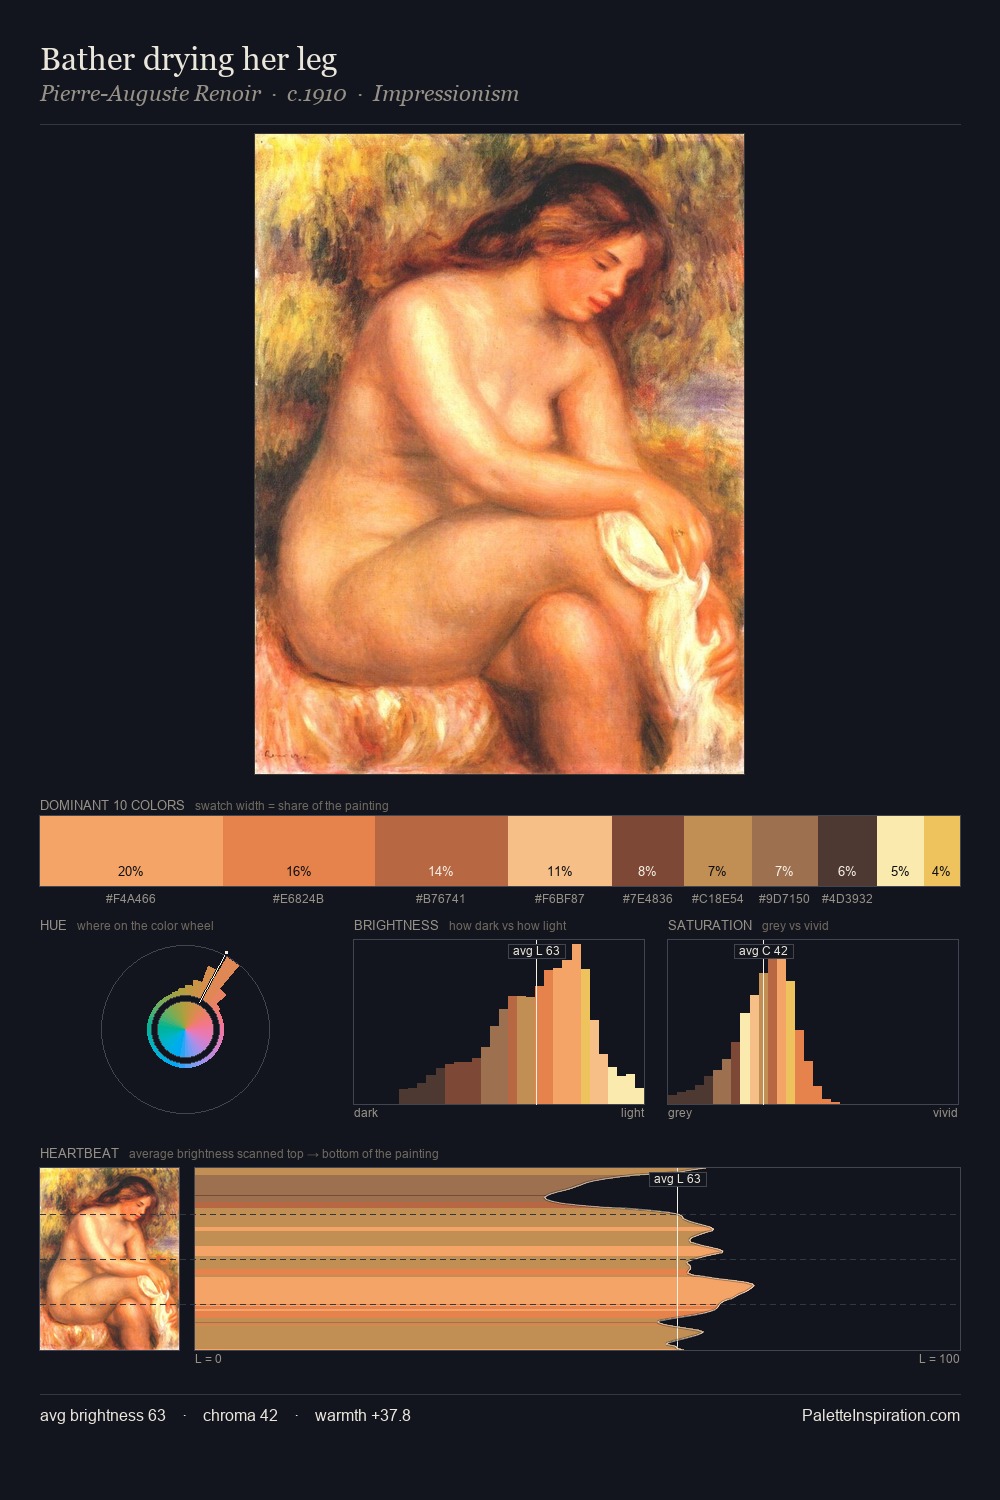Viewport: 1000px width, 1500px height.
Task: Click the 'DOMINANT 10 COLORS' heading
Action: 112,805
